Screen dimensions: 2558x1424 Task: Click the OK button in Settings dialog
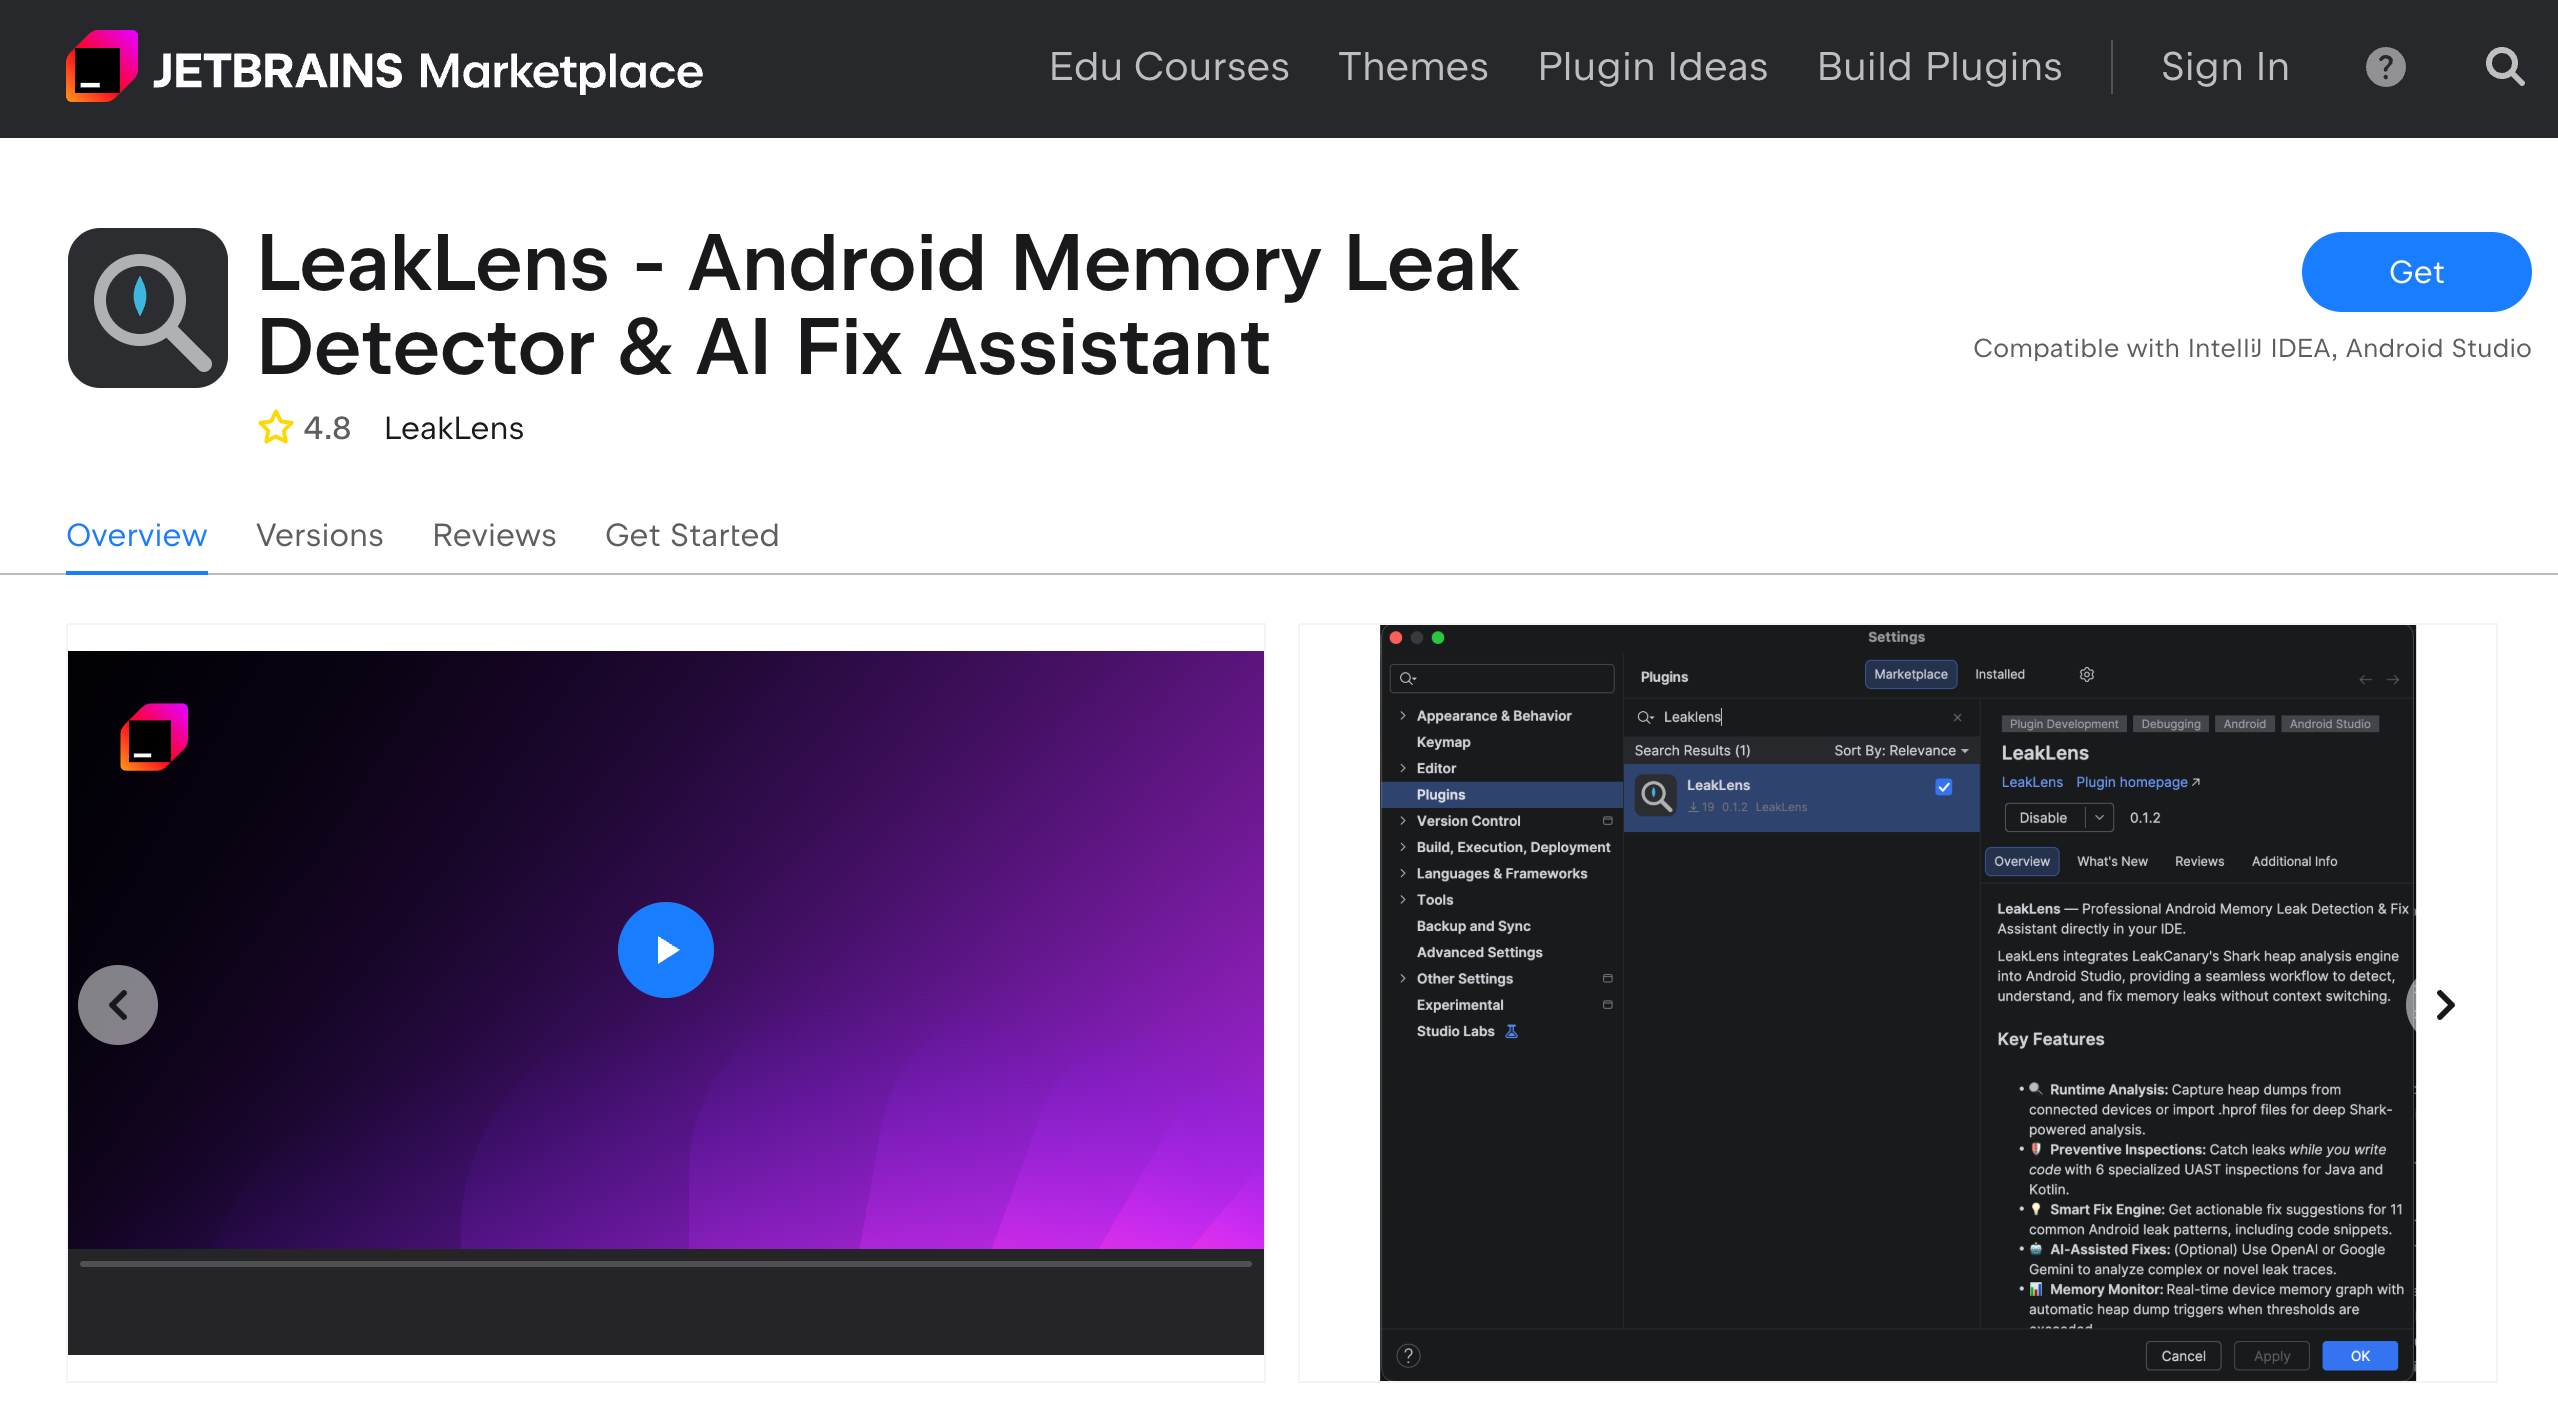tap(2360, 1356)
